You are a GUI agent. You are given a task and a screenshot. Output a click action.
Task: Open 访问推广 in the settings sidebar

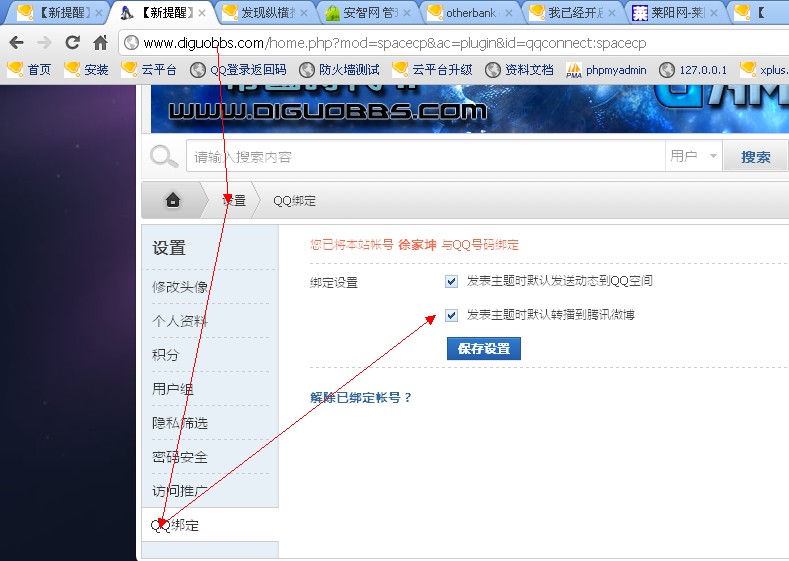point(180,491)
